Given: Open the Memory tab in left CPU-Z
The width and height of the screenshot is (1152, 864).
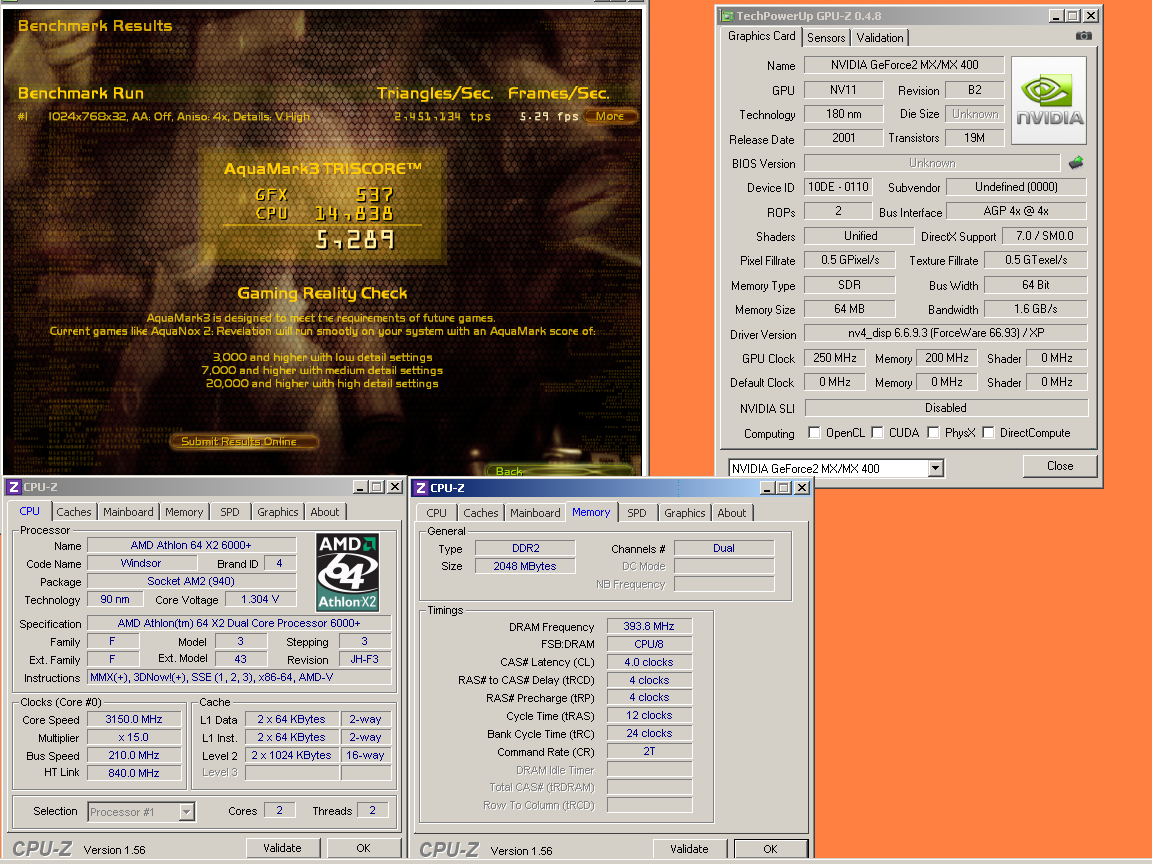Looking at the screenshot, I should [184, 512].
